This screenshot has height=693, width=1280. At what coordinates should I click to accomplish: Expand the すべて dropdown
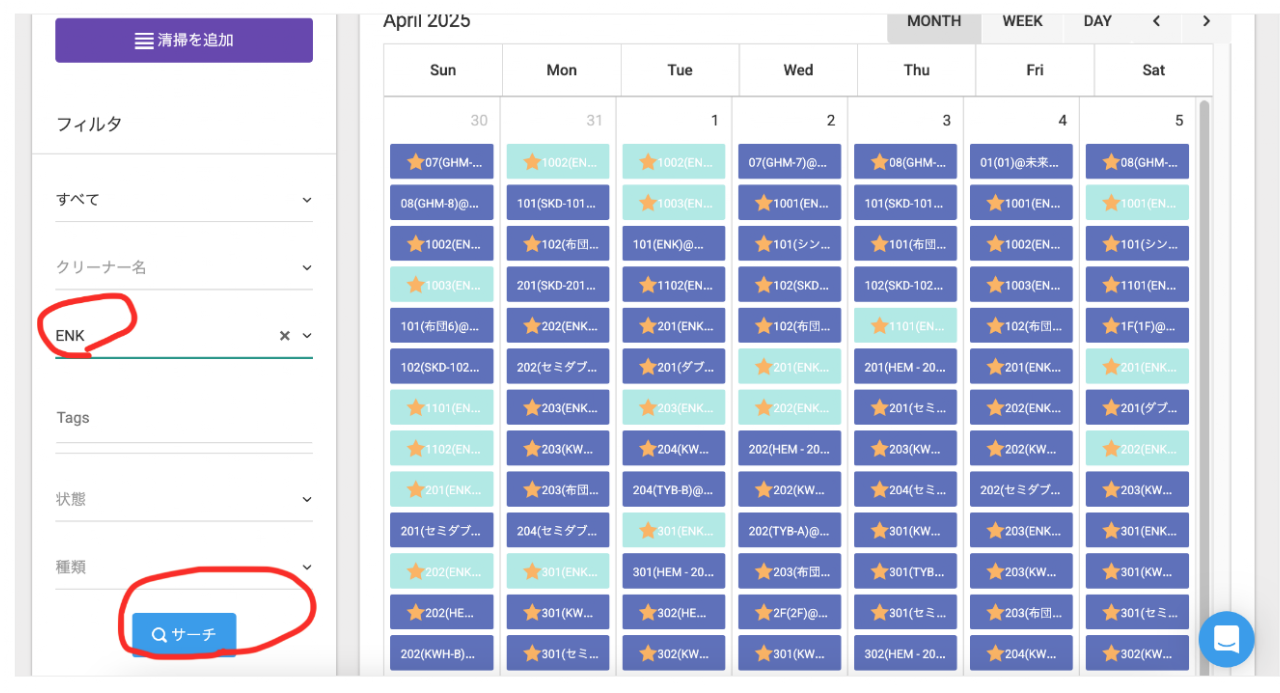click(x=307, y=200)
